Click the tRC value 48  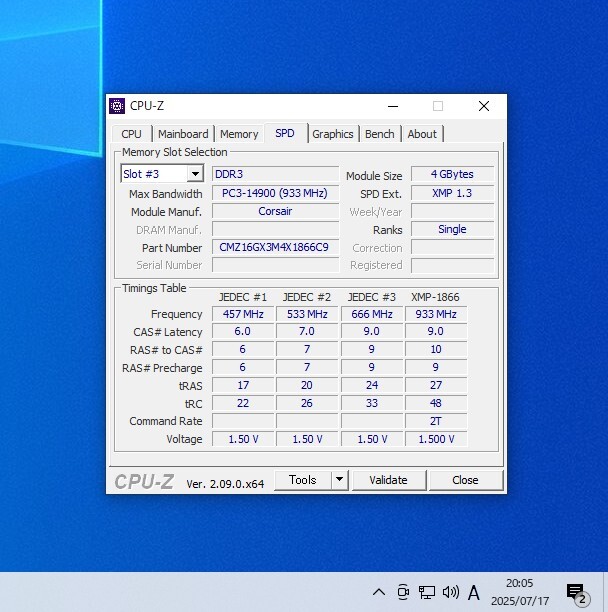point(436,403)
